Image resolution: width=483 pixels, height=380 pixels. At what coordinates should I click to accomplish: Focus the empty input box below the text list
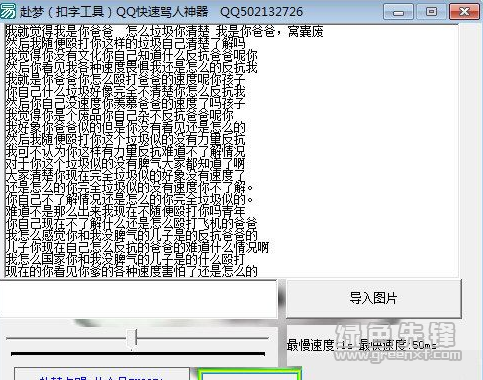coord(138,299)
